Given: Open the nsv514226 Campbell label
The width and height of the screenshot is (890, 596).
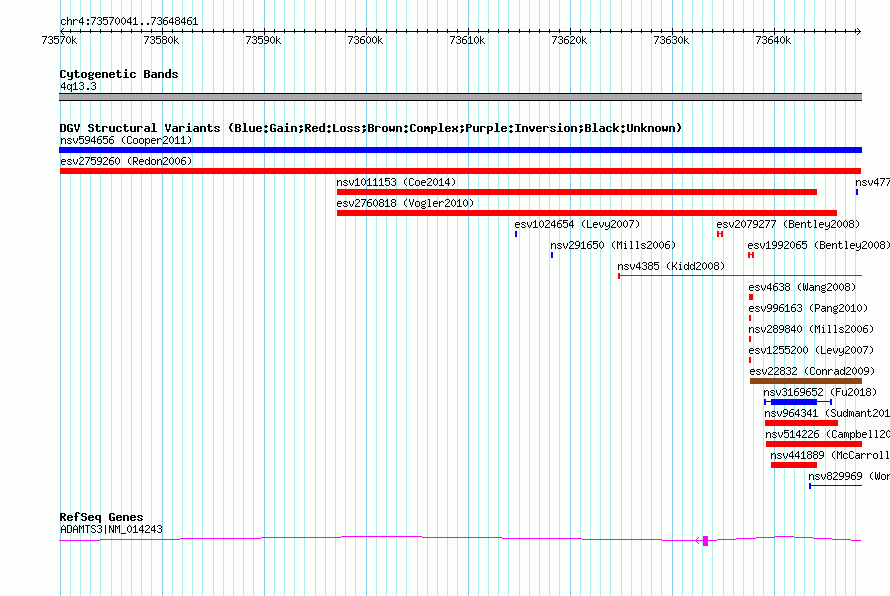Looking at the screenshot, I should click(828, 434).
